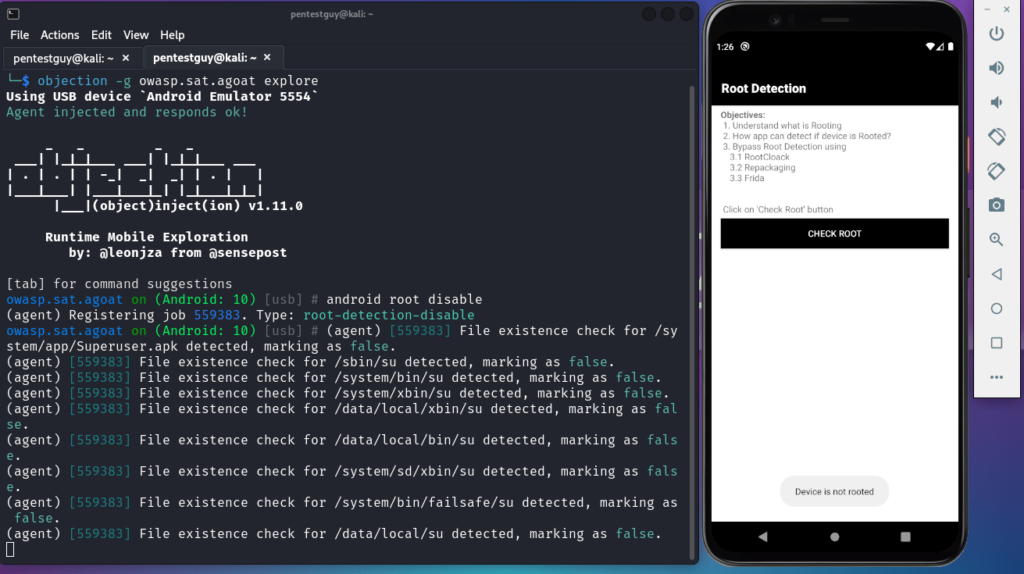Close the second pentestguy@kali terminal tab
Image resolution: width=1024 pixels, height=574 pixels.
pyautogui.click(x=267, y=57)
